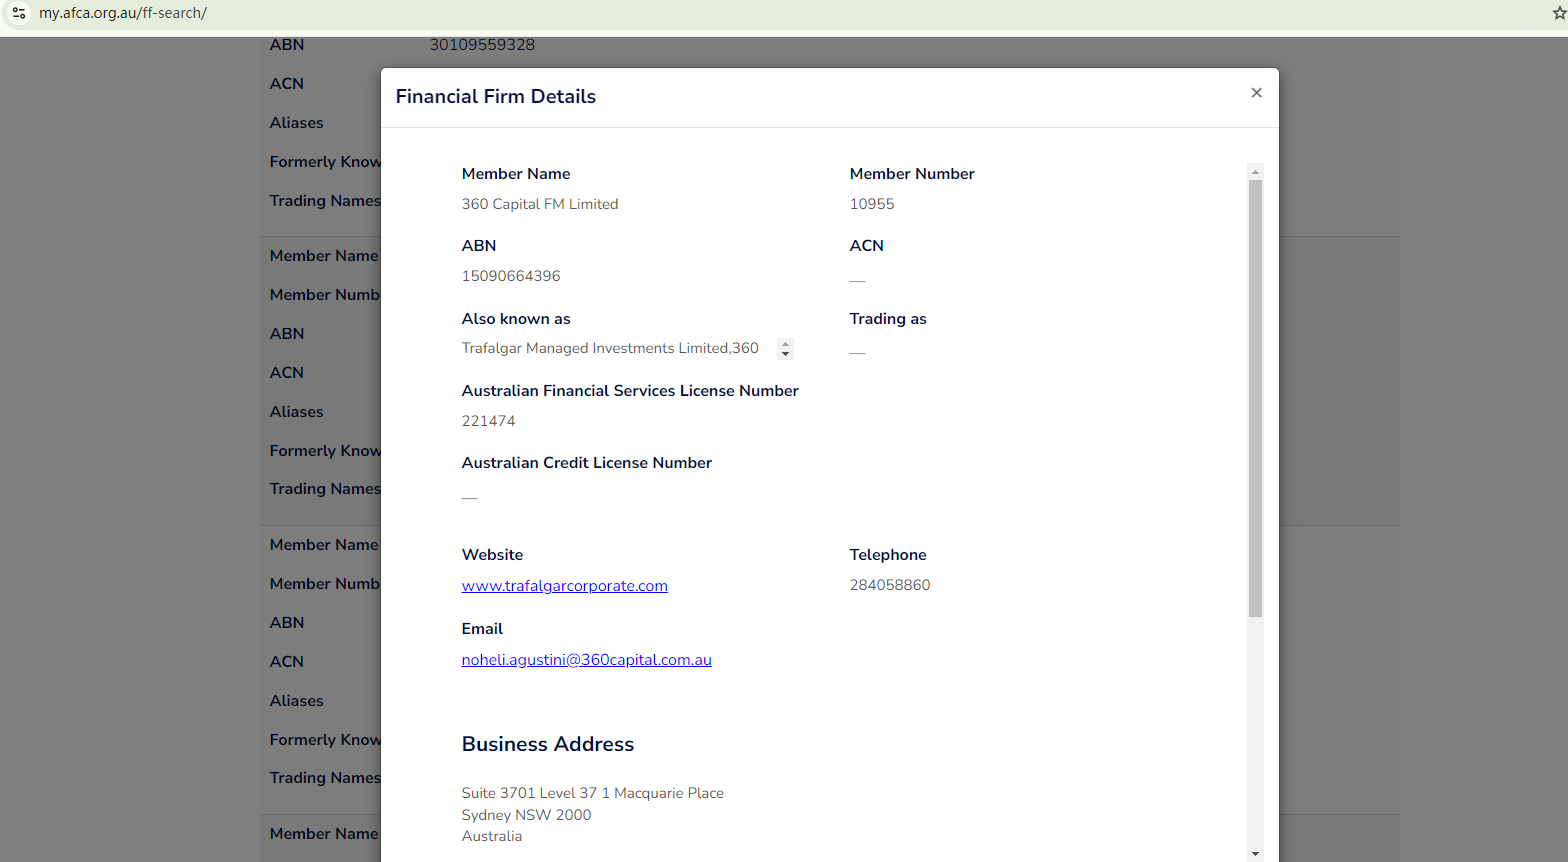Click the 'ABN' label beside 30109559328 on the background page
This screenshot has width=1568, height=862.
click(x=287, y=45)
